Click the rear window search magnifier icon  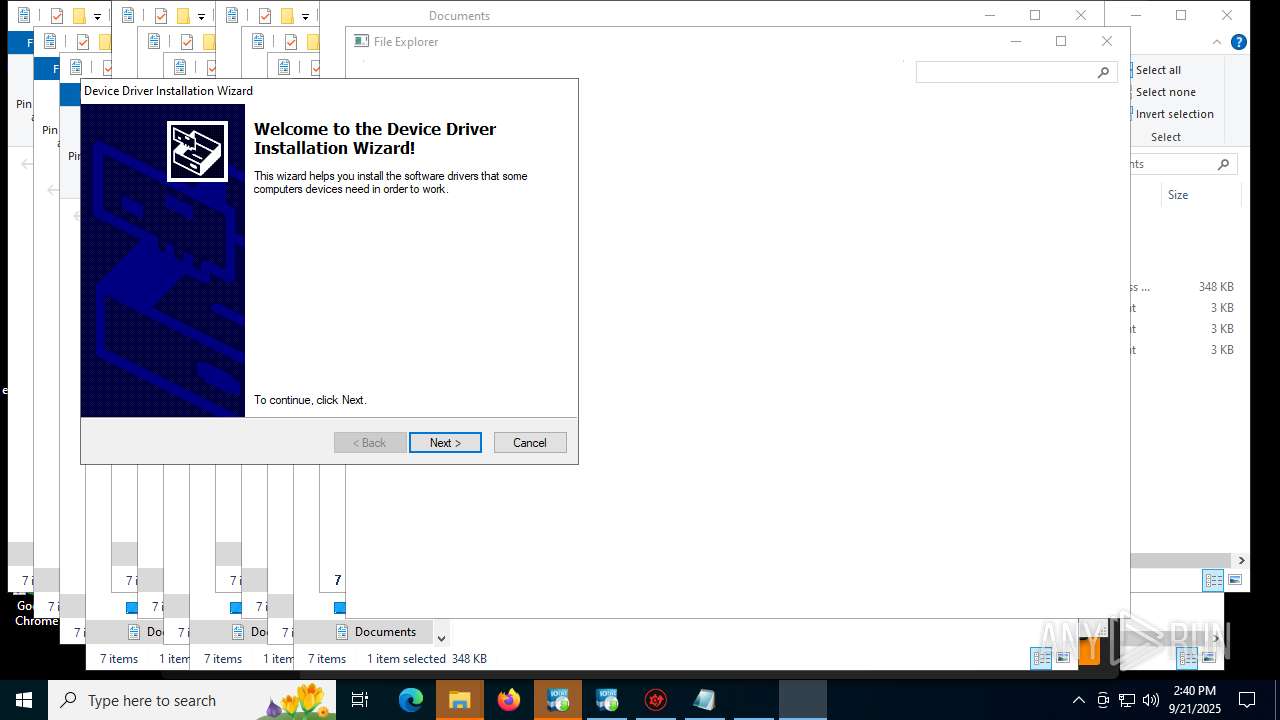click(1223, 164)
